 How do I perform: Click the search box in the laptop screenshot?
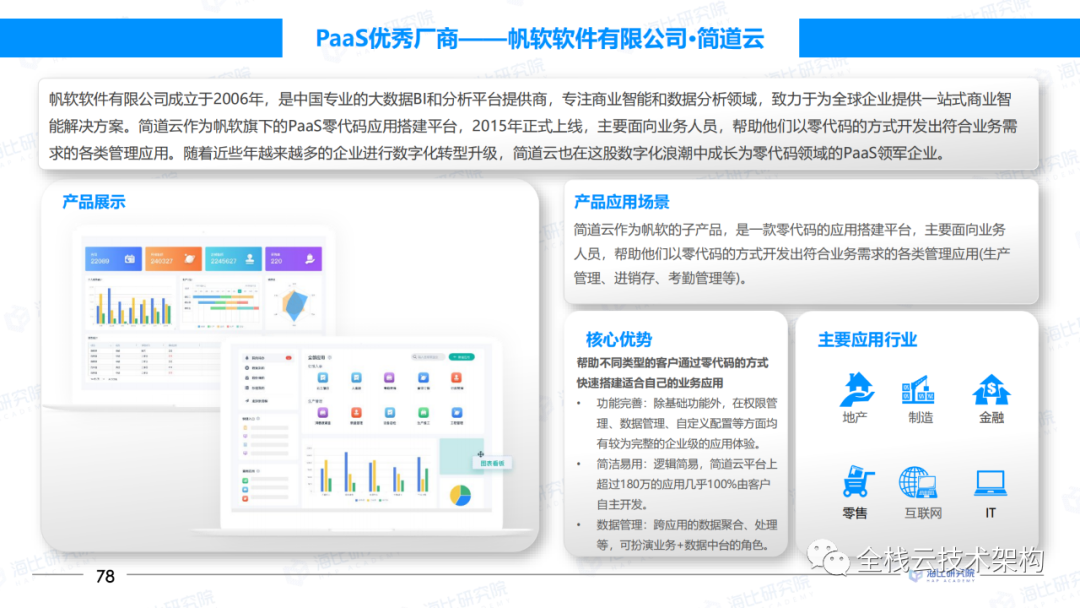tap(428, 357)
